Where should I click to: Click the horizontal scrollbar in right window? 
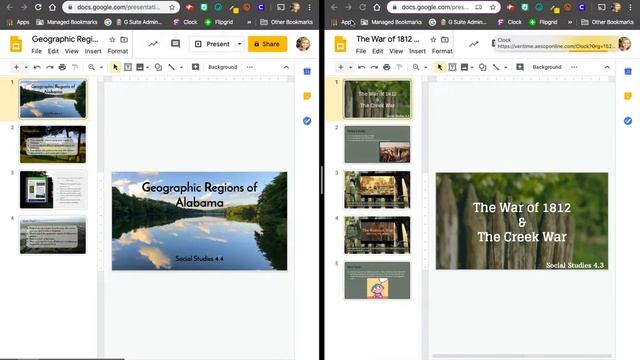pos(522,356)
